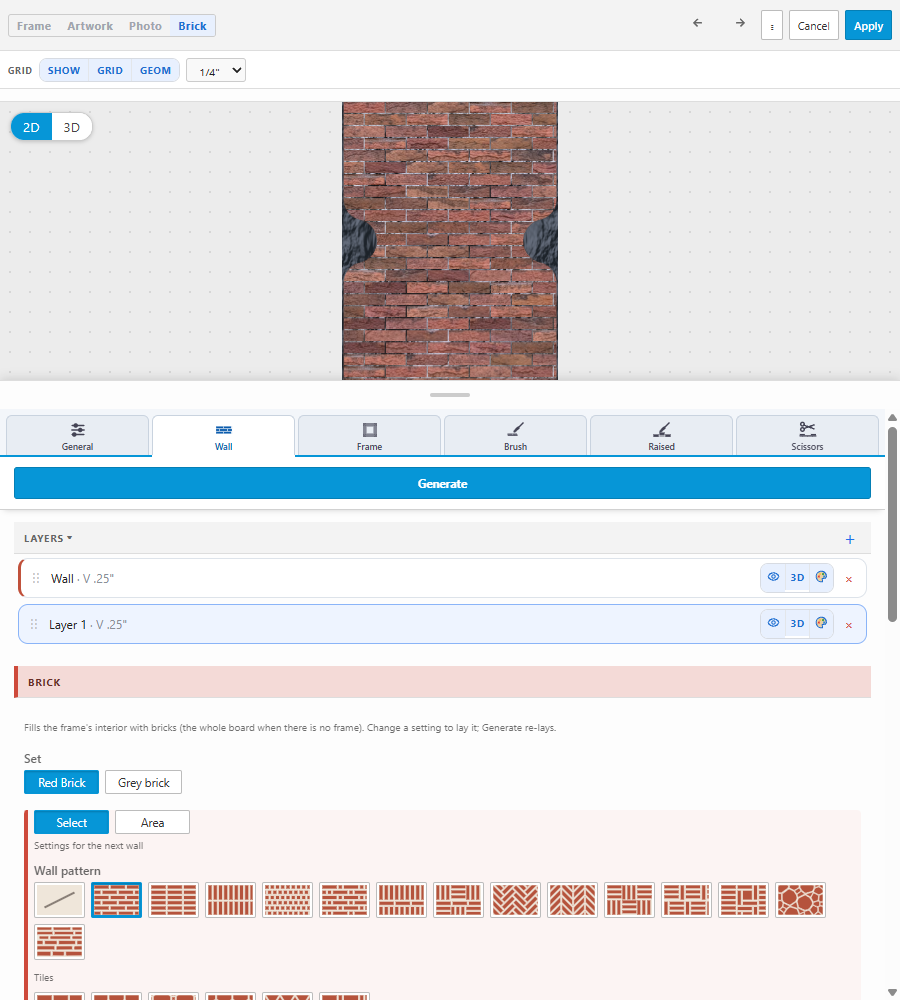Open the Frame tool tab with square icon
This screenshot has width=900, height=1000.
click(x=369, y=436)
